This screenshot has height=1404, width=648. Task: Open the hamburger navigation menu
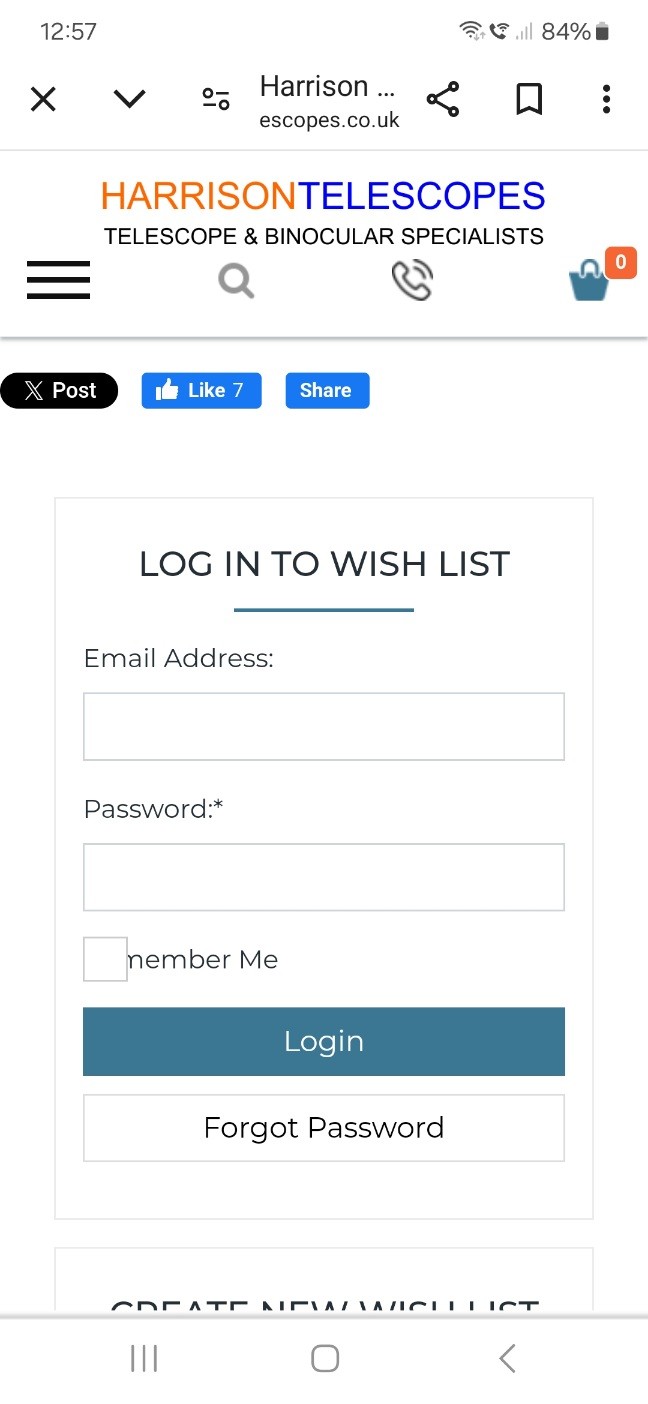(x=58, y=280)
